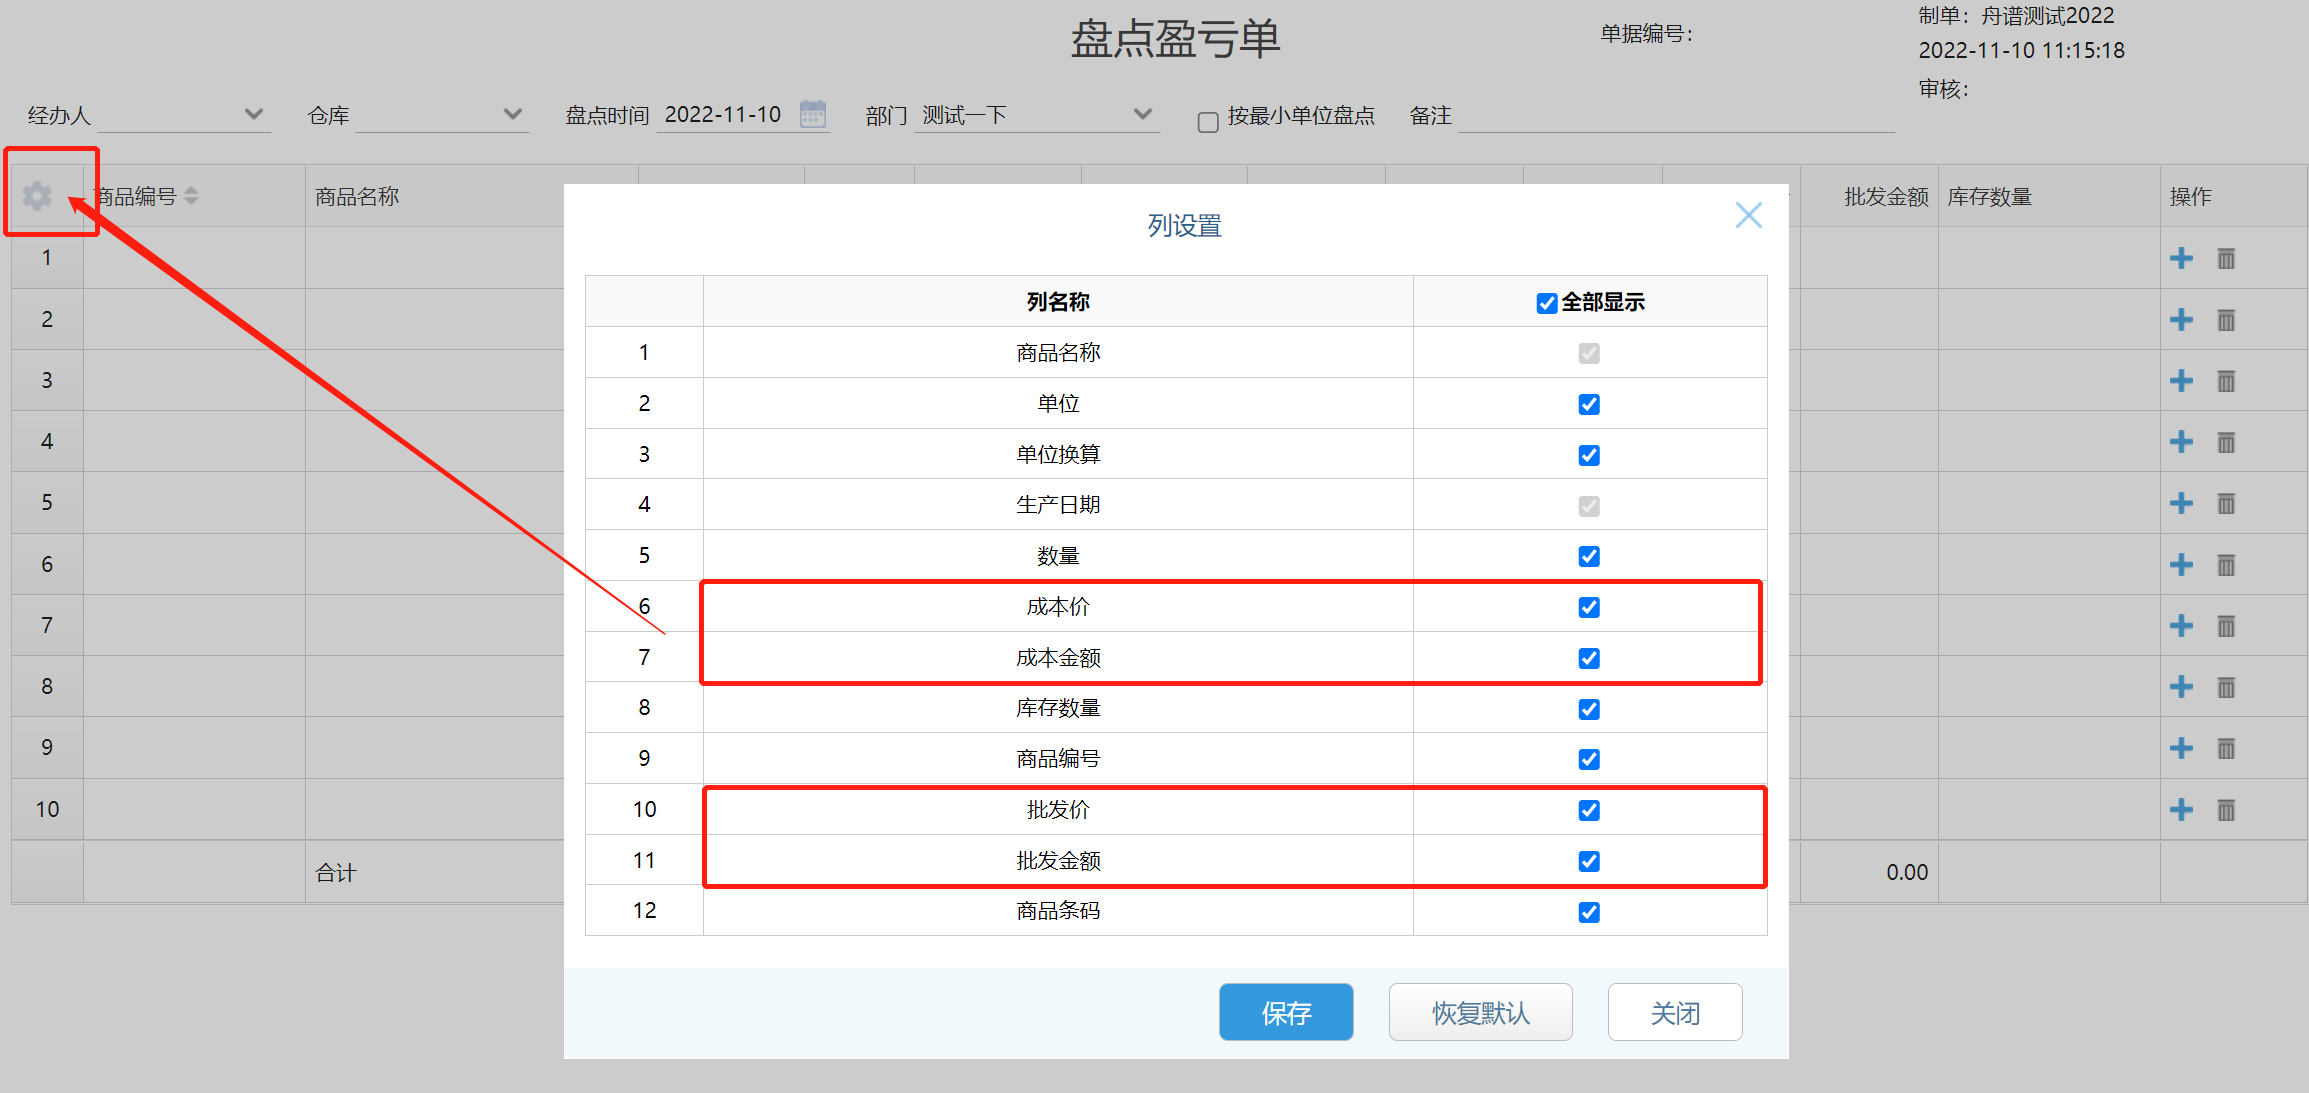This screenshot has width=2309, height=1093.
Task: Add a row after row 9
Action: (x=2181, y=748)
